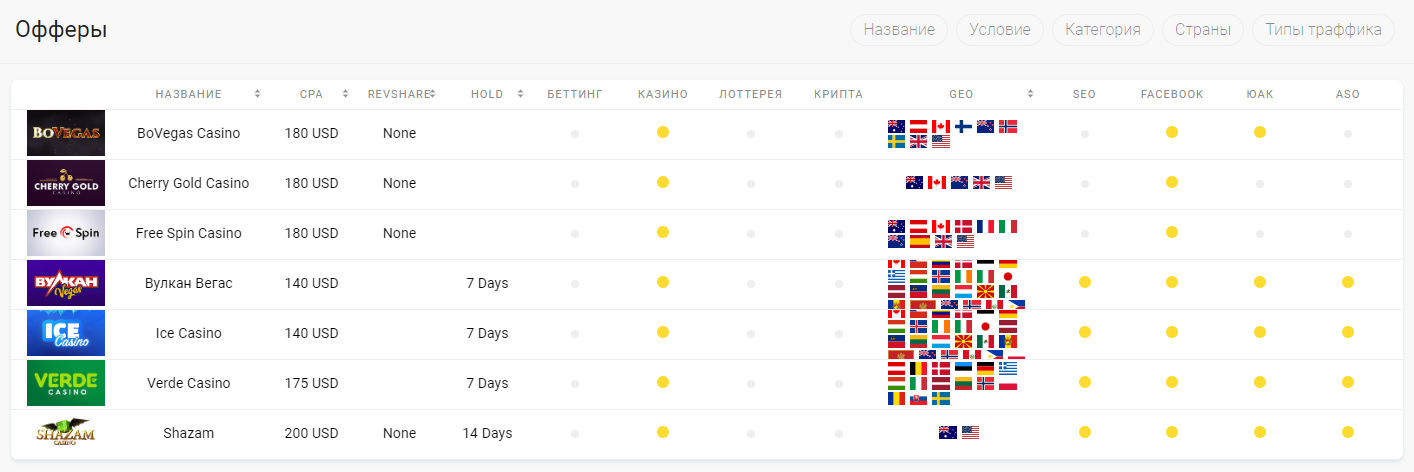Click the yellow ASO dot for Verde Casino

click(1348, 382)
